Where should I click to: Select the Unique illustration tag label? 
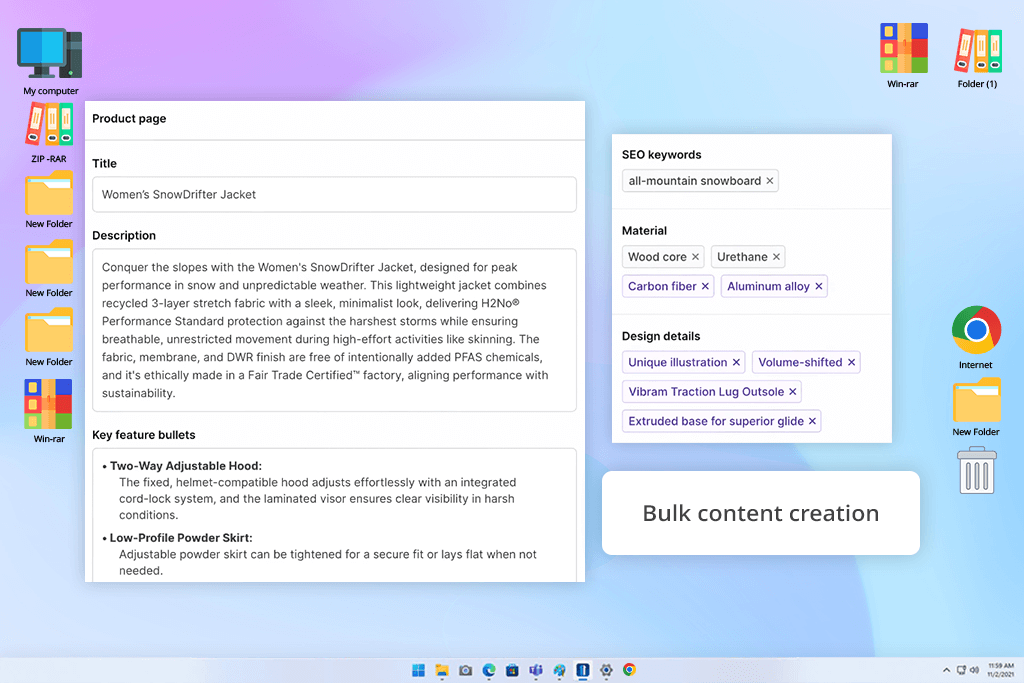point(678,362)
